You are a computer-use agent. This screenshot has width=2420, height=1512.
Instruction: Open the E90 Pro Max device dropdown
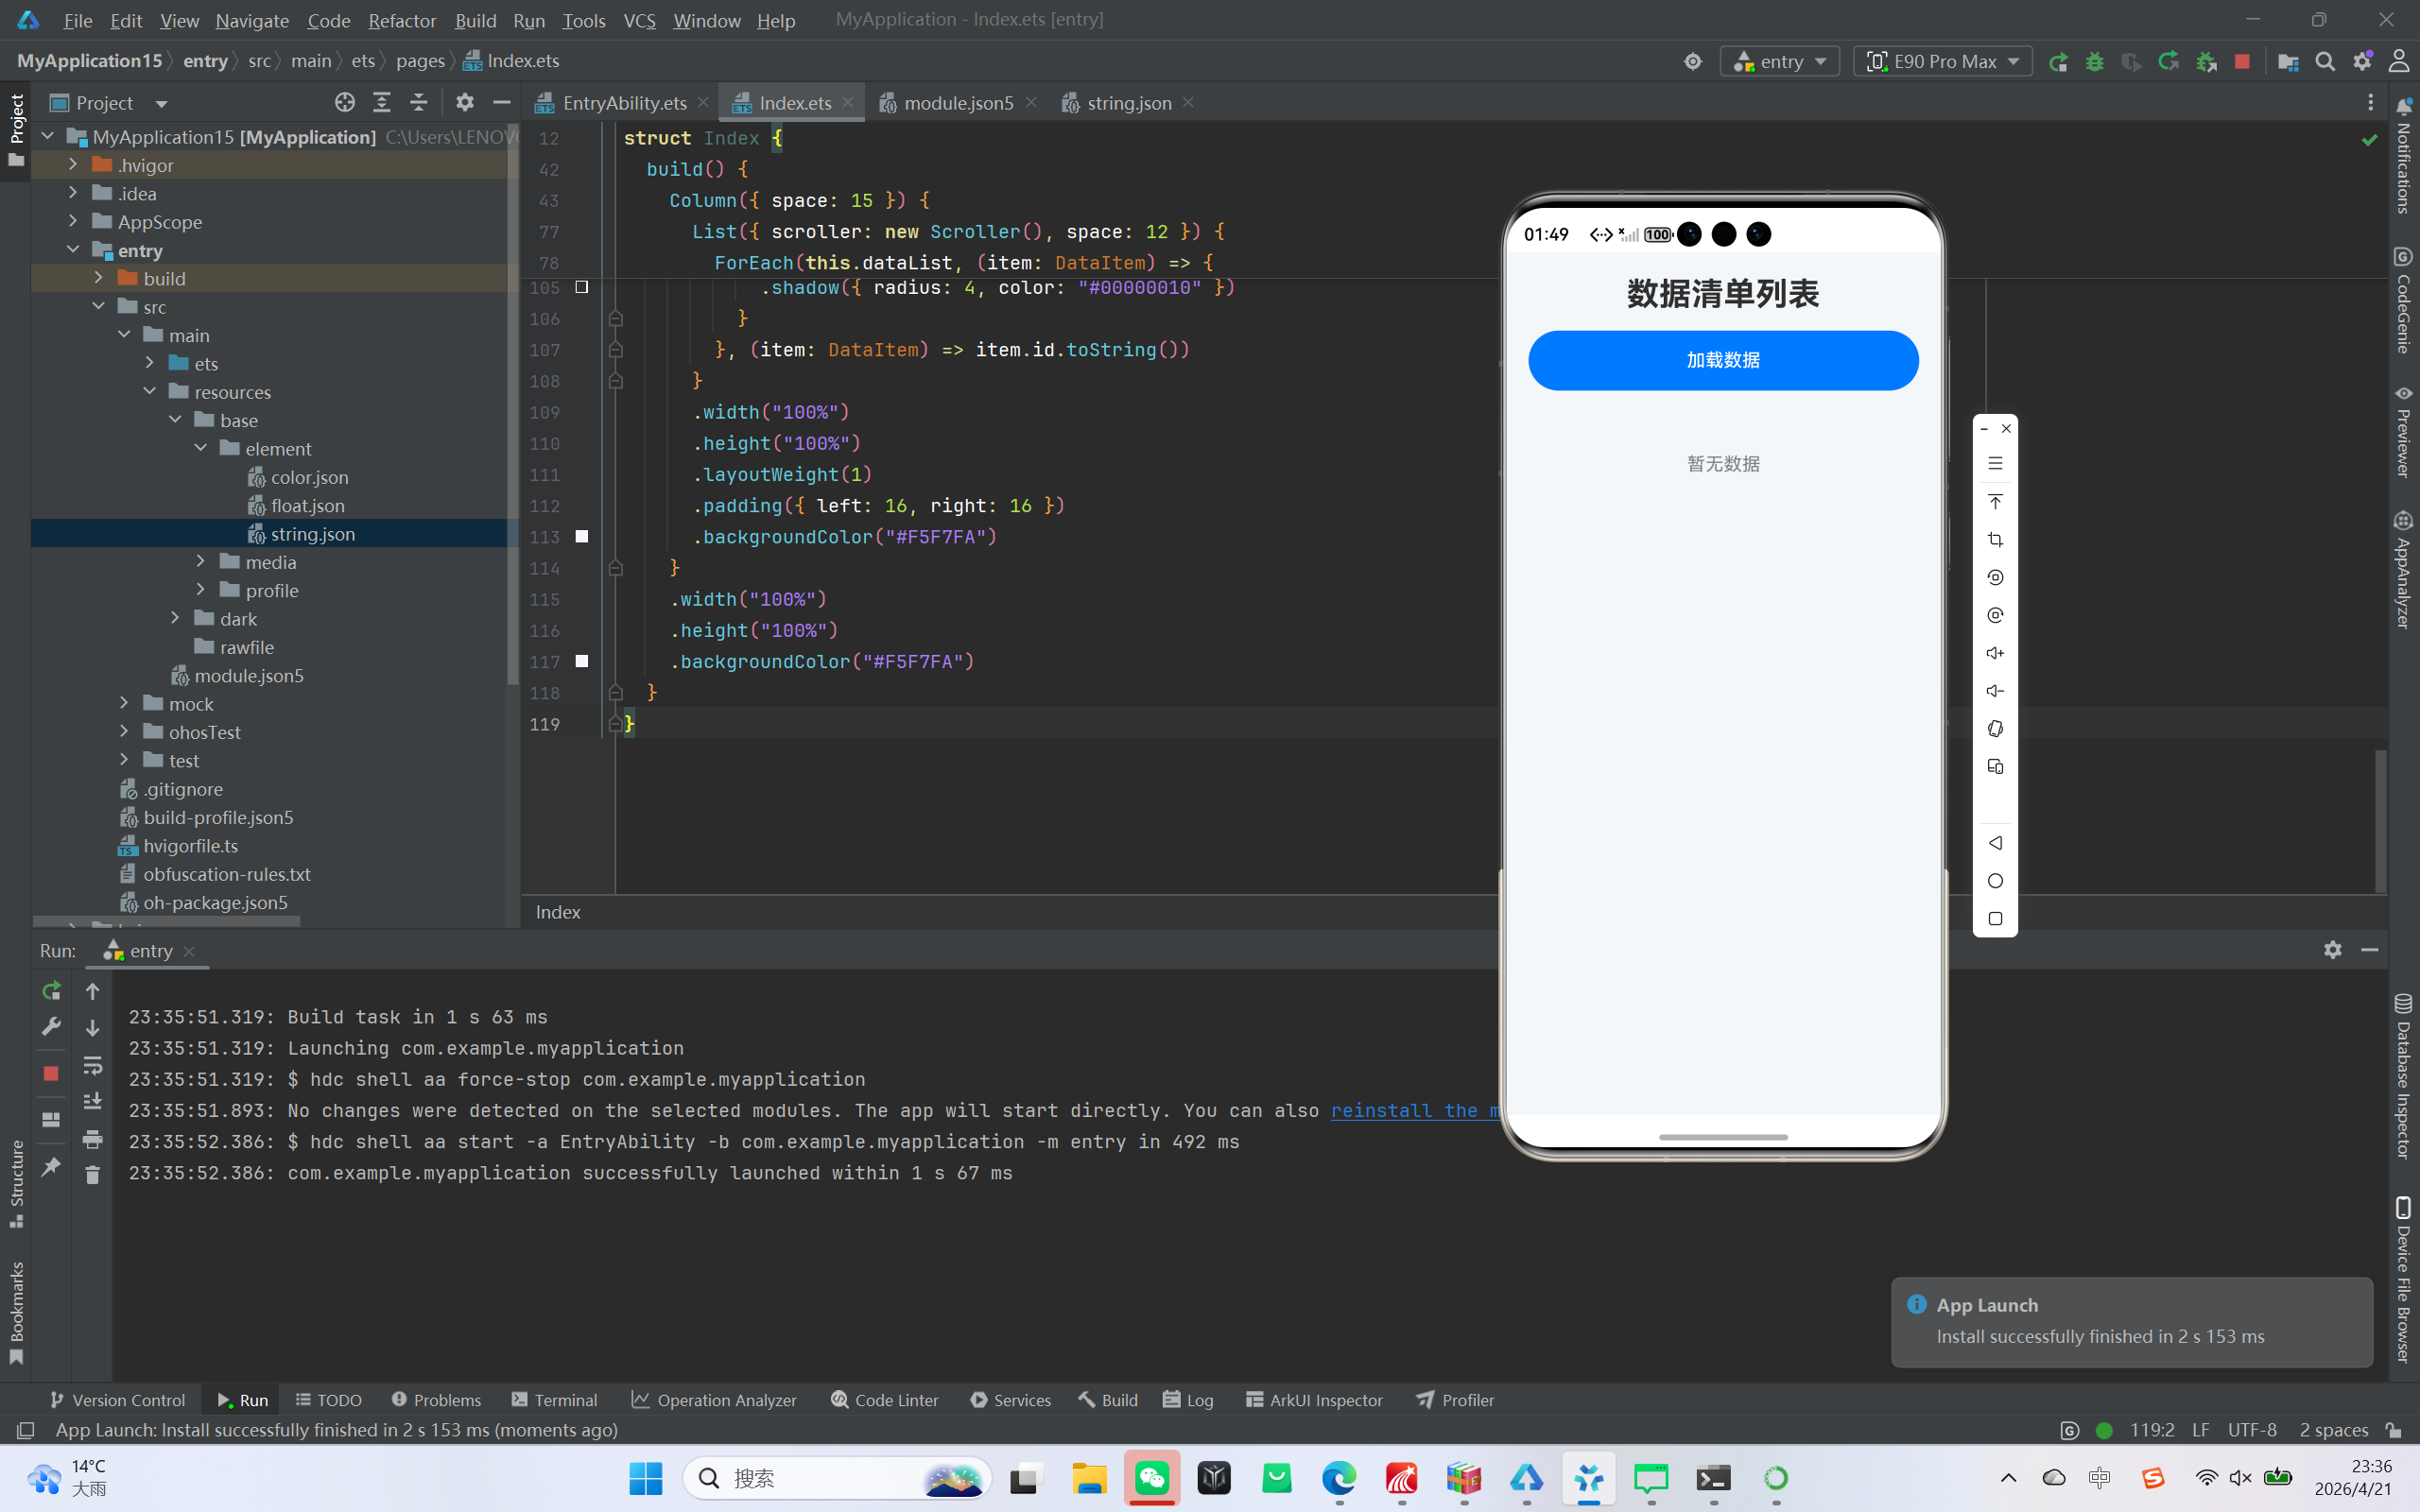pyautogui.click(x=1942, y=62)
